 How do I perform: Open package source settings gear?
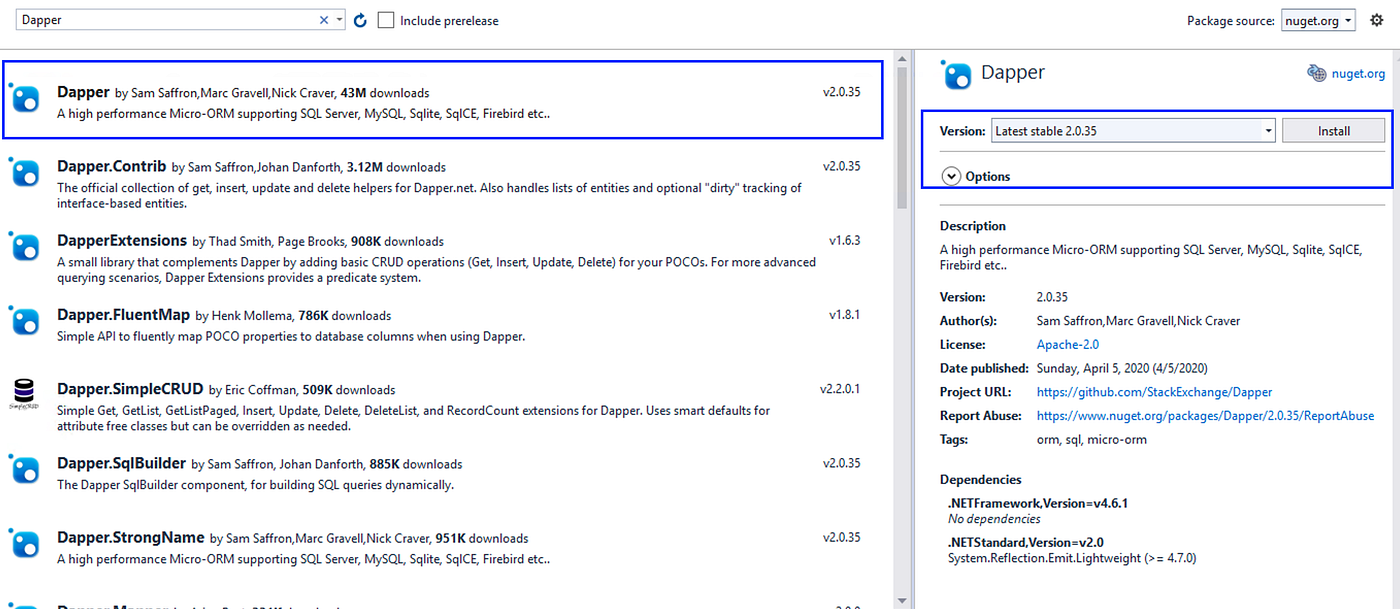click(x=1377, y=20)
